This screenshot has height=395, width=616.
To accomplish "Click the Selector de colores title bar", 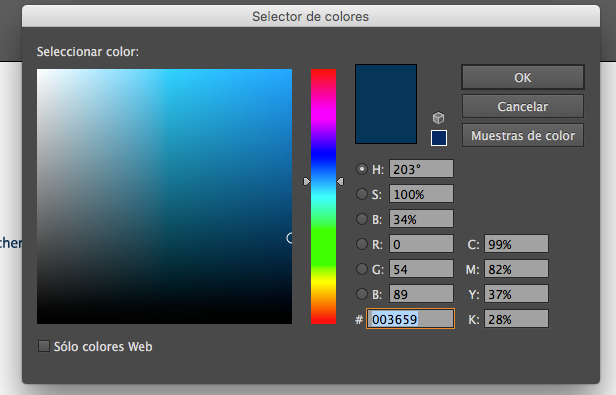I will [x=311, y=17].
